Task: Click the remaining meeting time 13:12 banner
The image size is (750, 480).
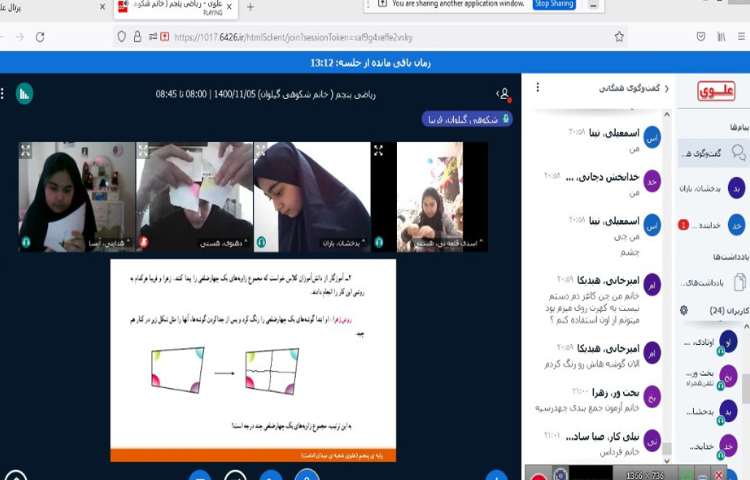Action: point(371,63)
